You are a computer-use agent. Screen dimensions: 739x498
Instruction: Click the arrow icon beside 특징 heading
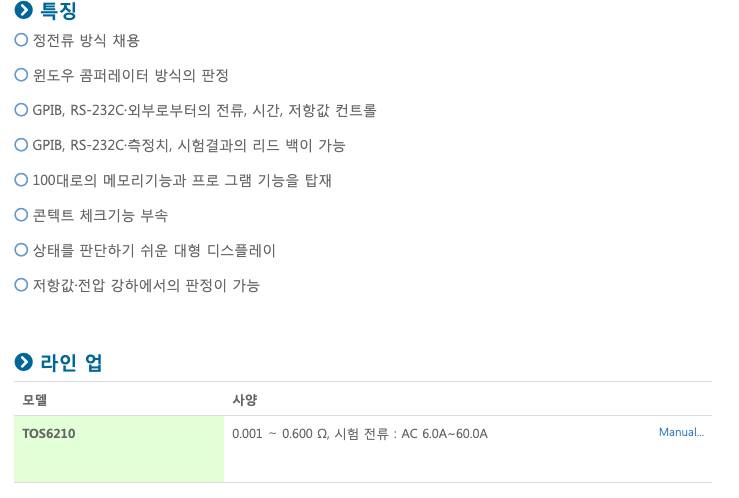[x=24, y=10]
